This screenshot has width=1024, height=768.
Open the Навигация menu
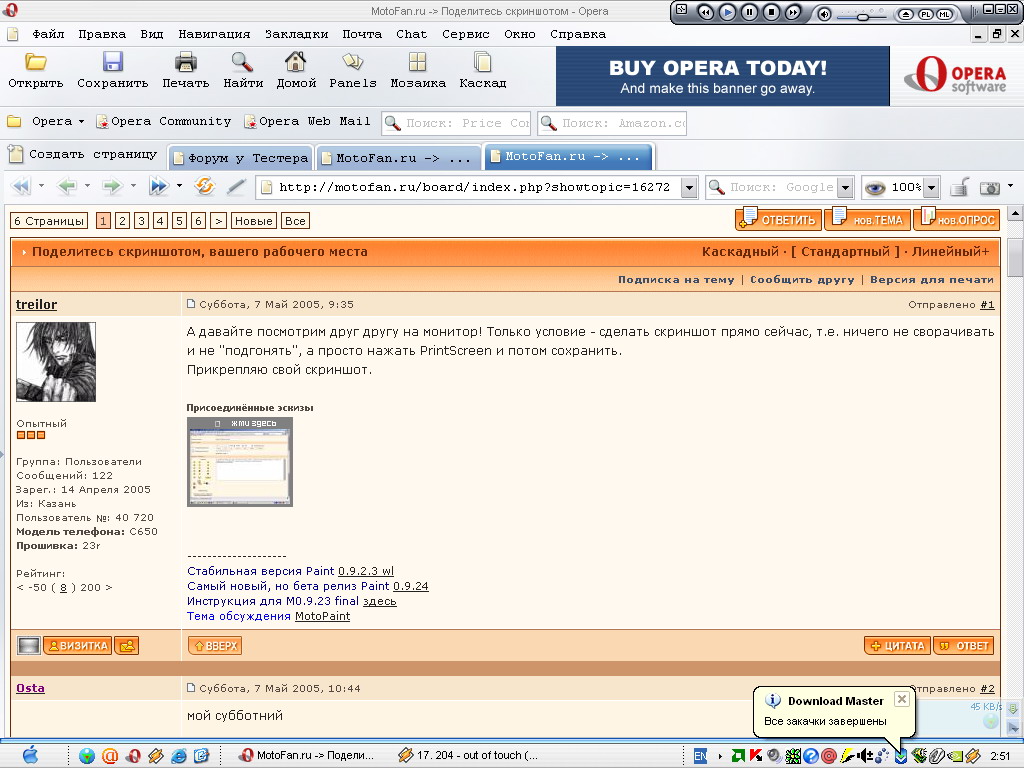click(214, 34)
